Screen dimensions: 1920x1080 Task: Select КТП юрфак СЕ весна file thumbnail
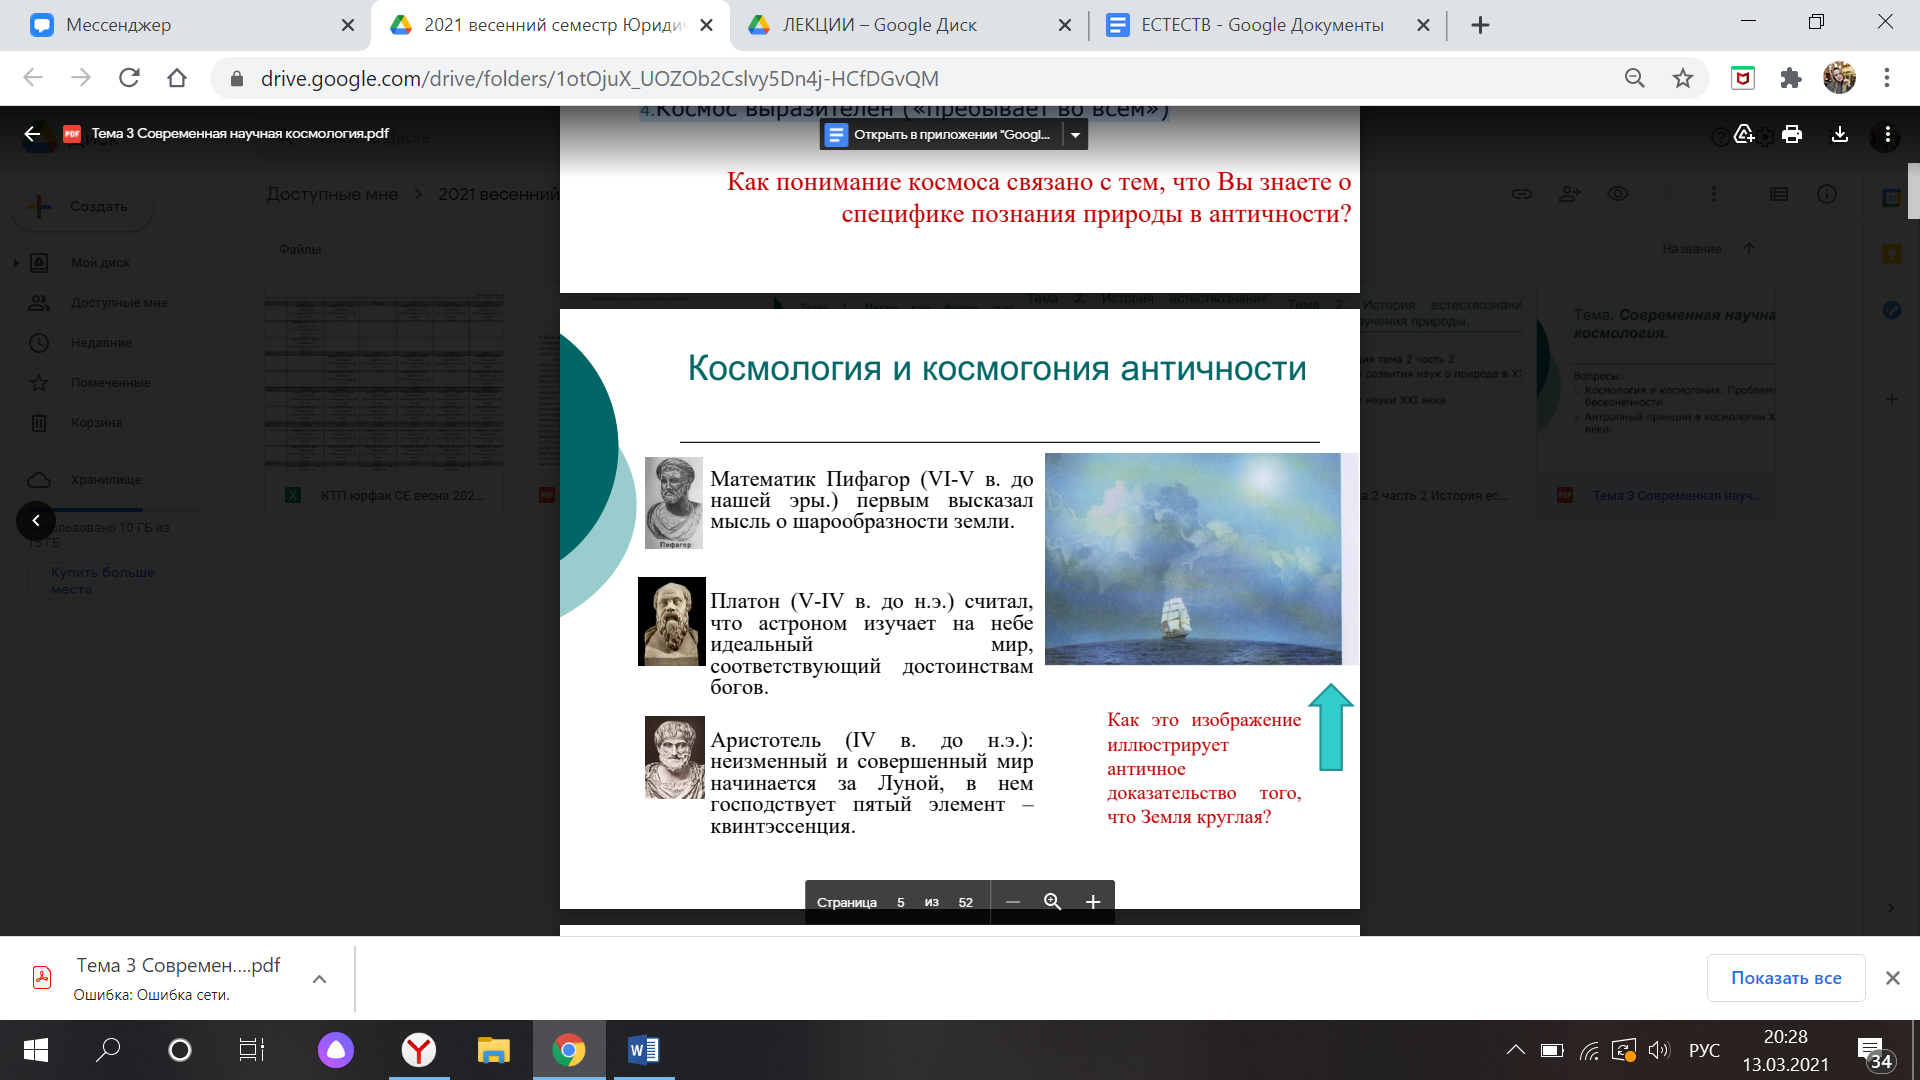(384, 400)
